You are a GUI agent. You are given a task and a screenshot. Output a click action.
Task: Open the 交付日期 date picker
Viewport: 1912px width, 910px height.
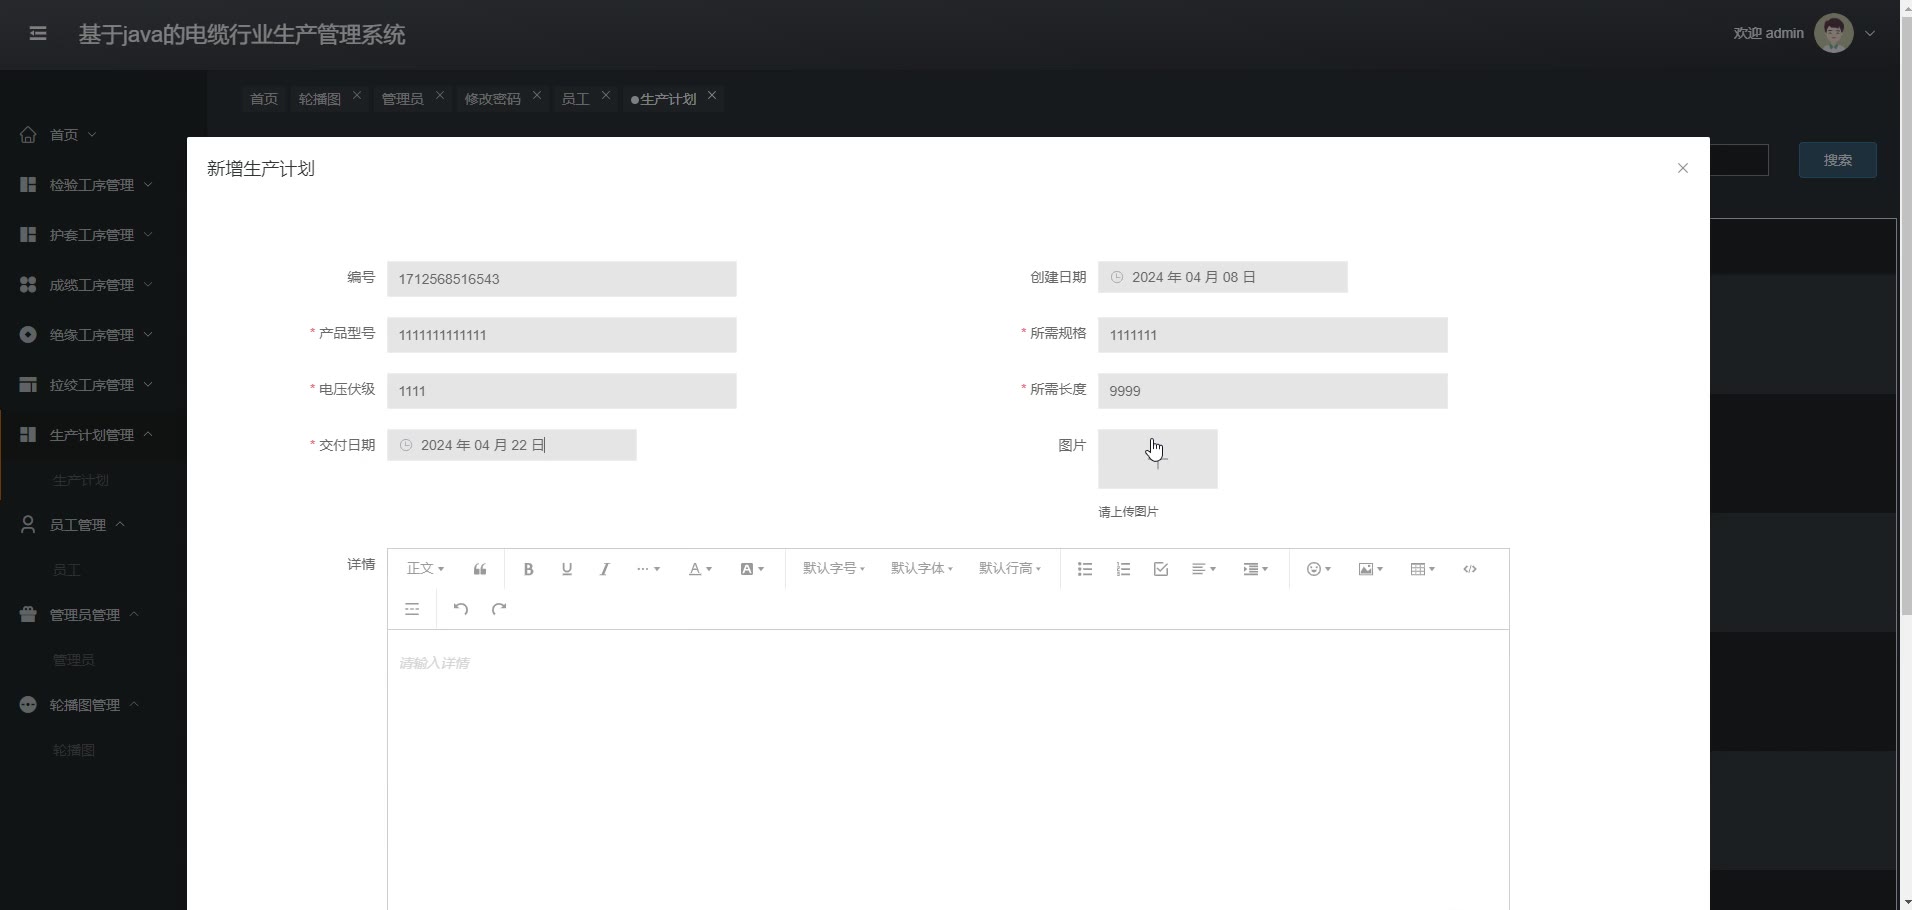point(512,445)
